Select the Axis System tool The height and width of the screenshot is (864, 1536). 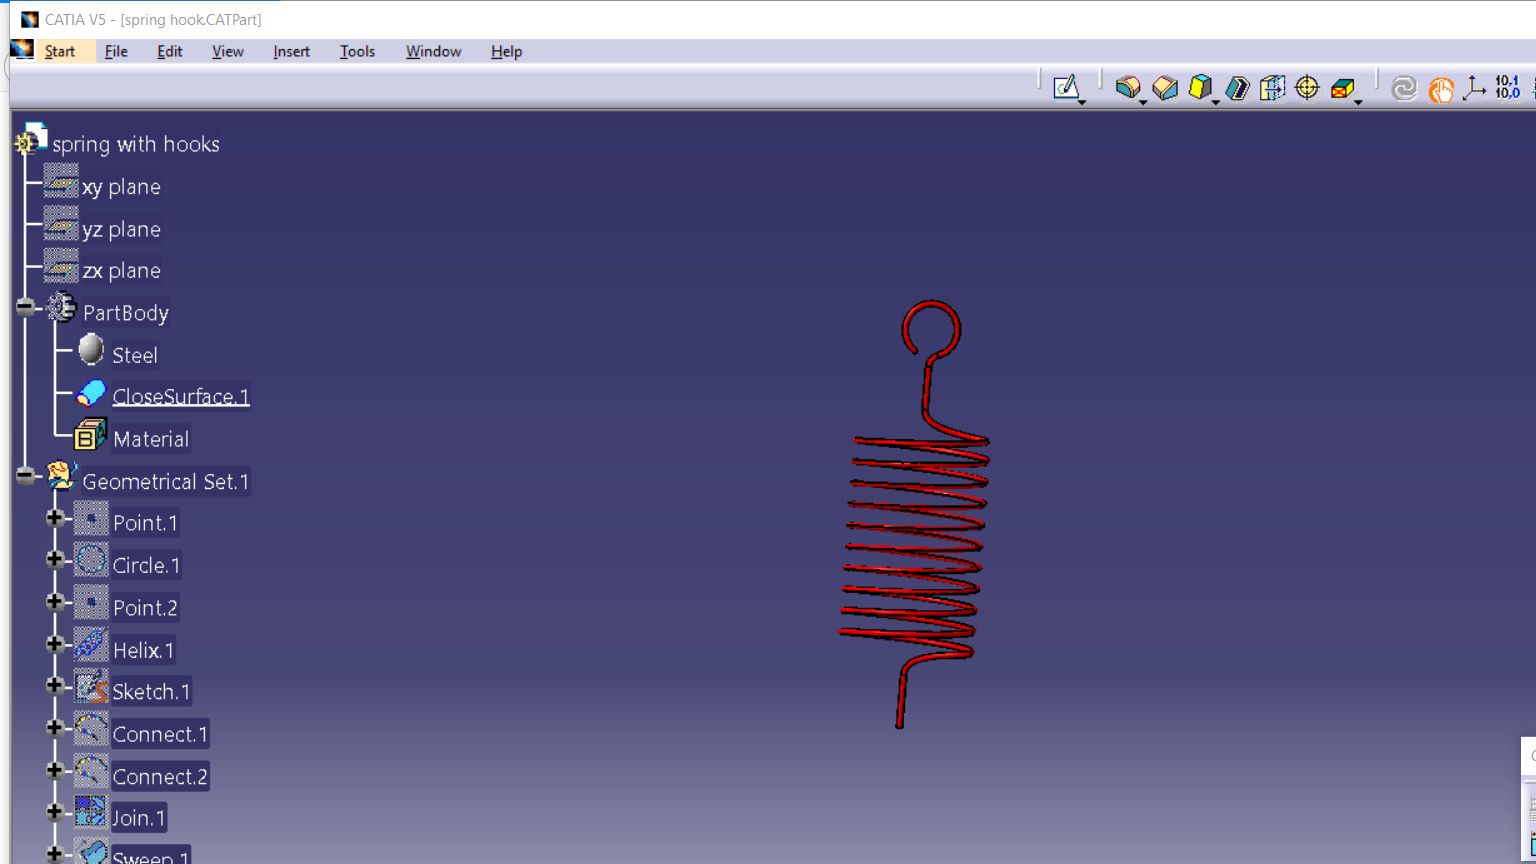click(x=1474, y=88)
